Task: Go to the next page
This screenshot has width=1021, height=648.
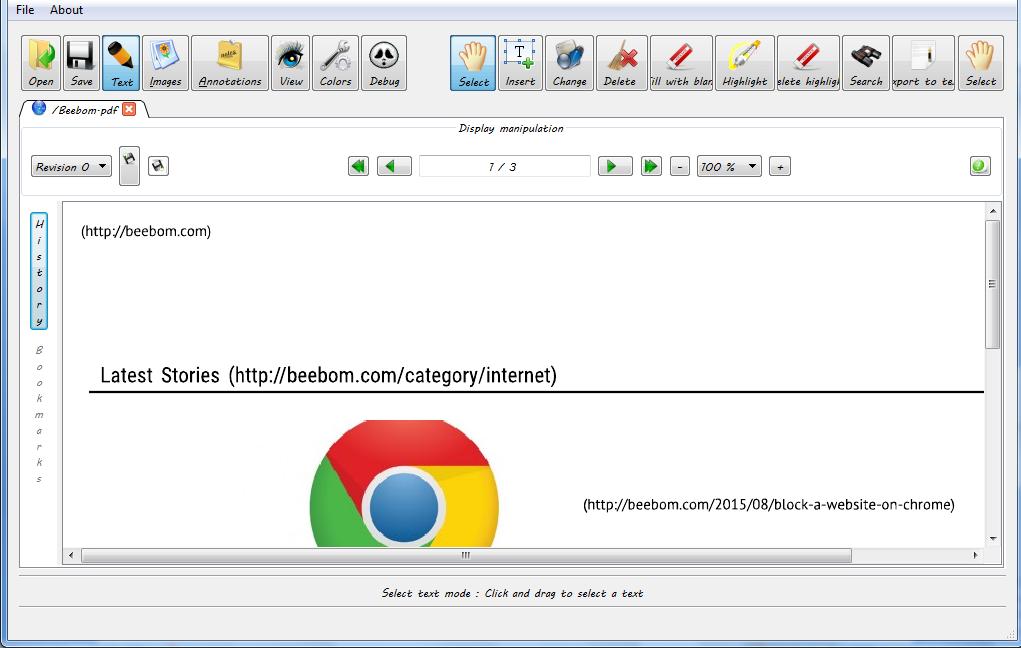Action: coord(614,166)
